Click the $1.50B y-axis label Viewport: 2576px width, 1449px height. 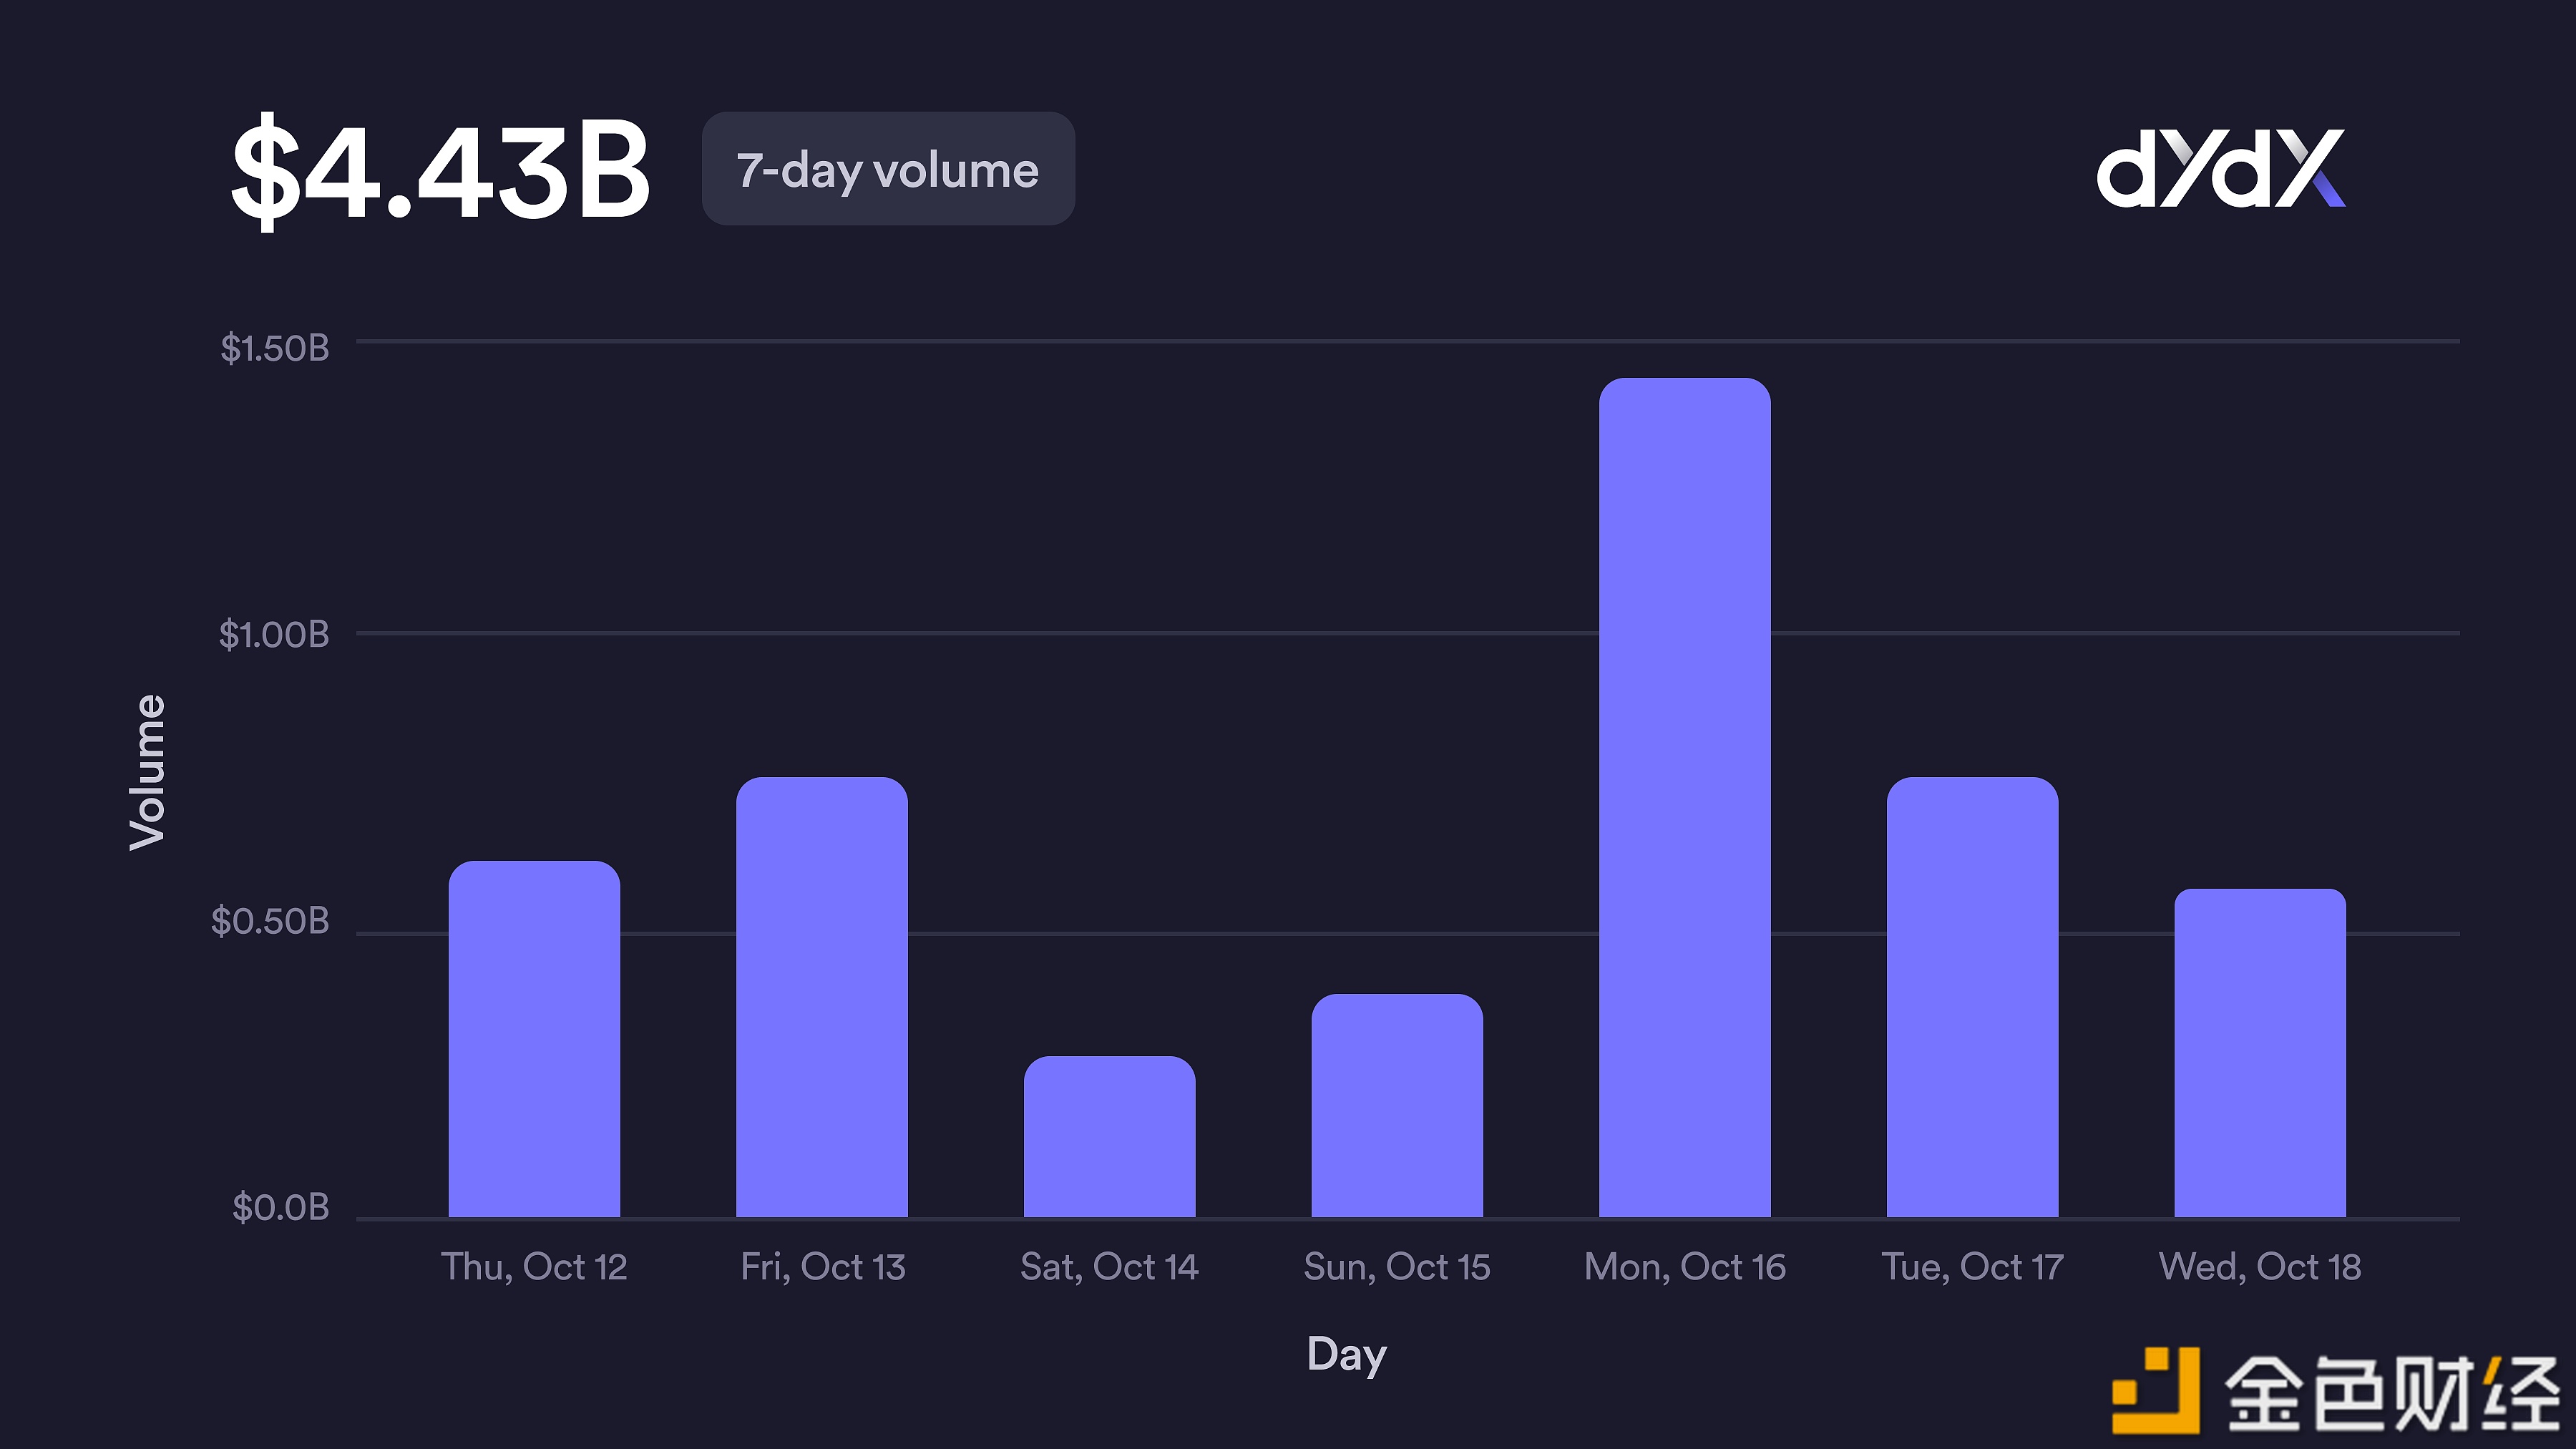(x=274, y=348)
